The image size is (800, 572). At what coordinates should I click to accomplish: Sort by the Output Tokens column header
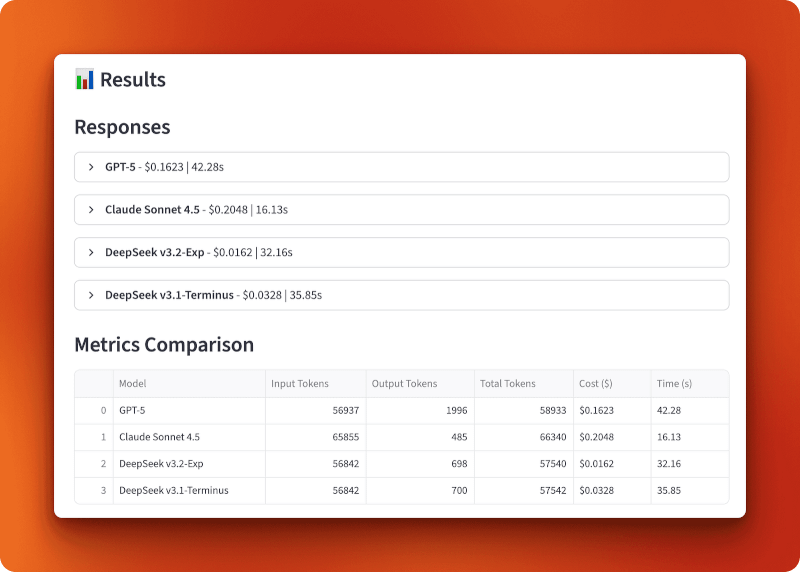pyautogui.click(x=420, y=384)
